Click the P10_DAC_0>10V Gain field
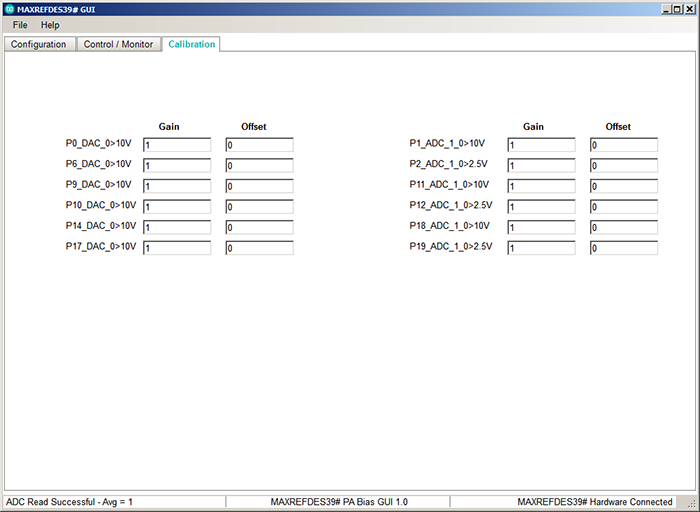This screenshot has width=700, height=512. point(177,206)
